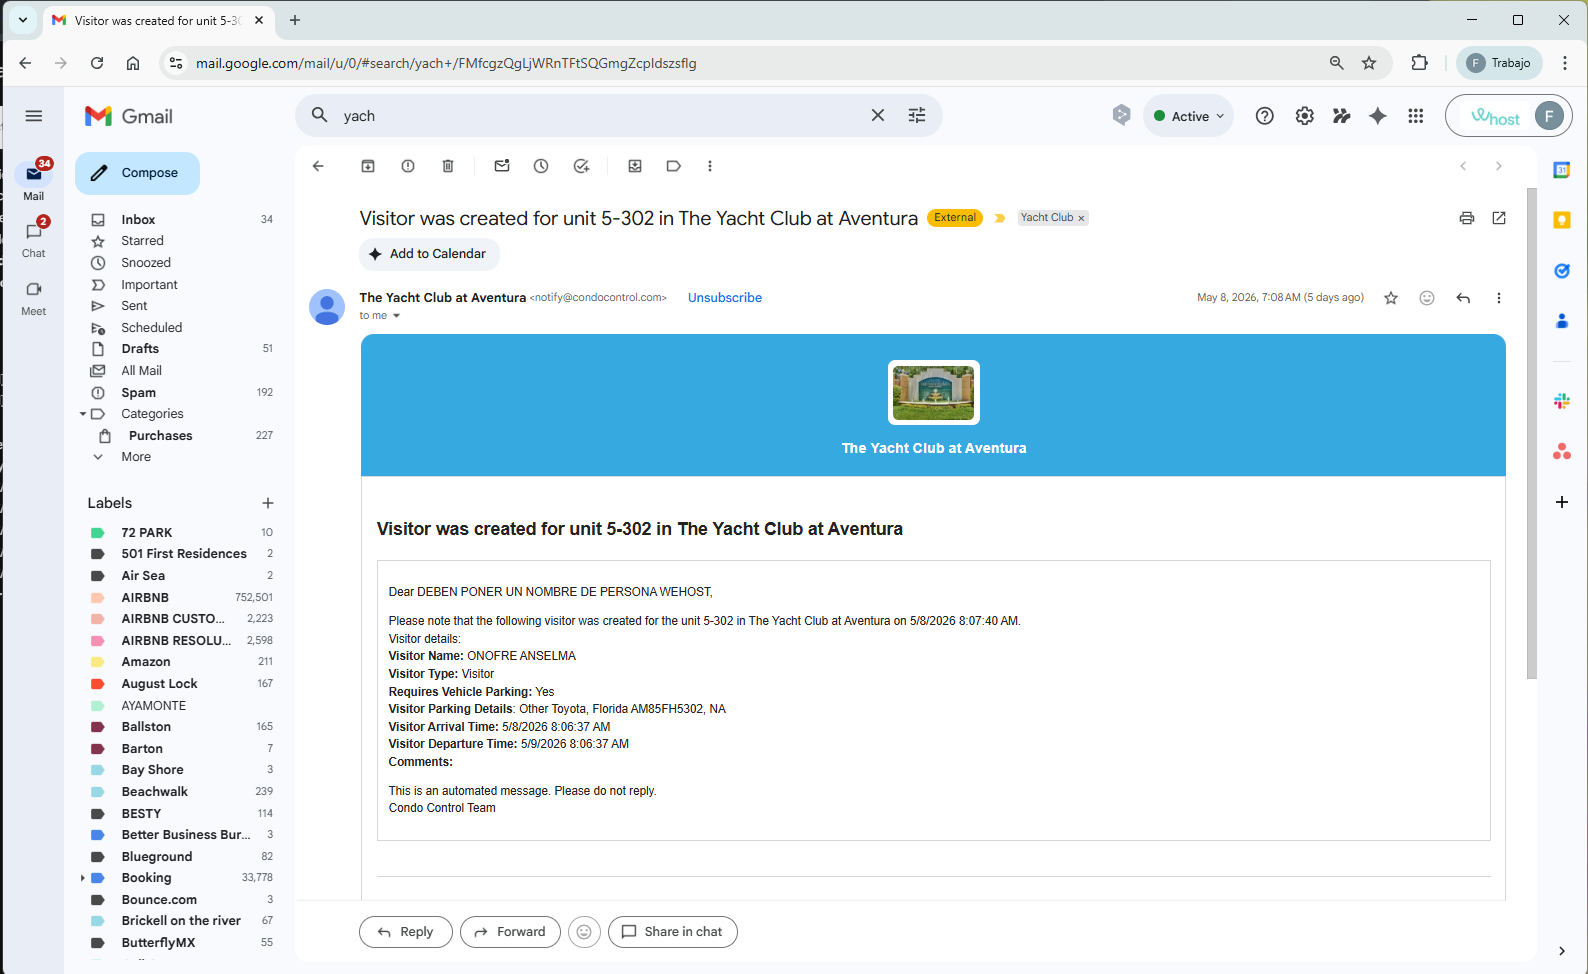Click the Add to Calendar button
The image size is (1588, 974).
pyautogui.click(x=429, y=254)
